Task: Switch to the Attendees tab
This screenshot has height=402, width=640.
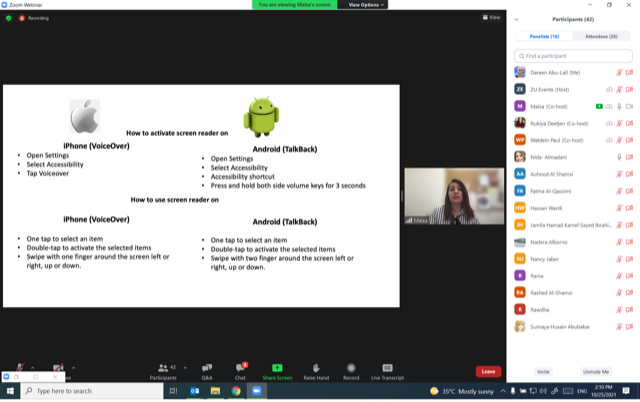Action: click(601, 36)
